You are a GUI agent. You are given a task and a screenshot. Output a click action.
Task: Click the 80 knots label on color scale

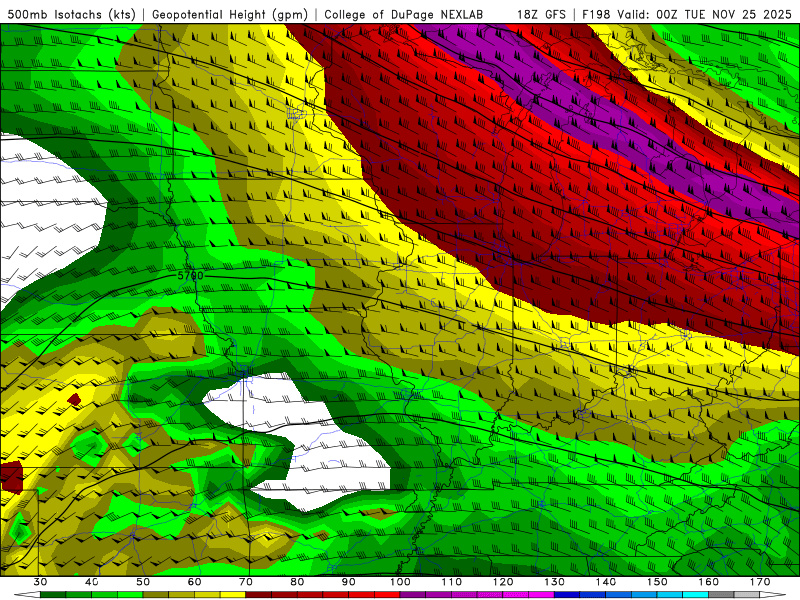pyautogui.click(x=297, y=582)
